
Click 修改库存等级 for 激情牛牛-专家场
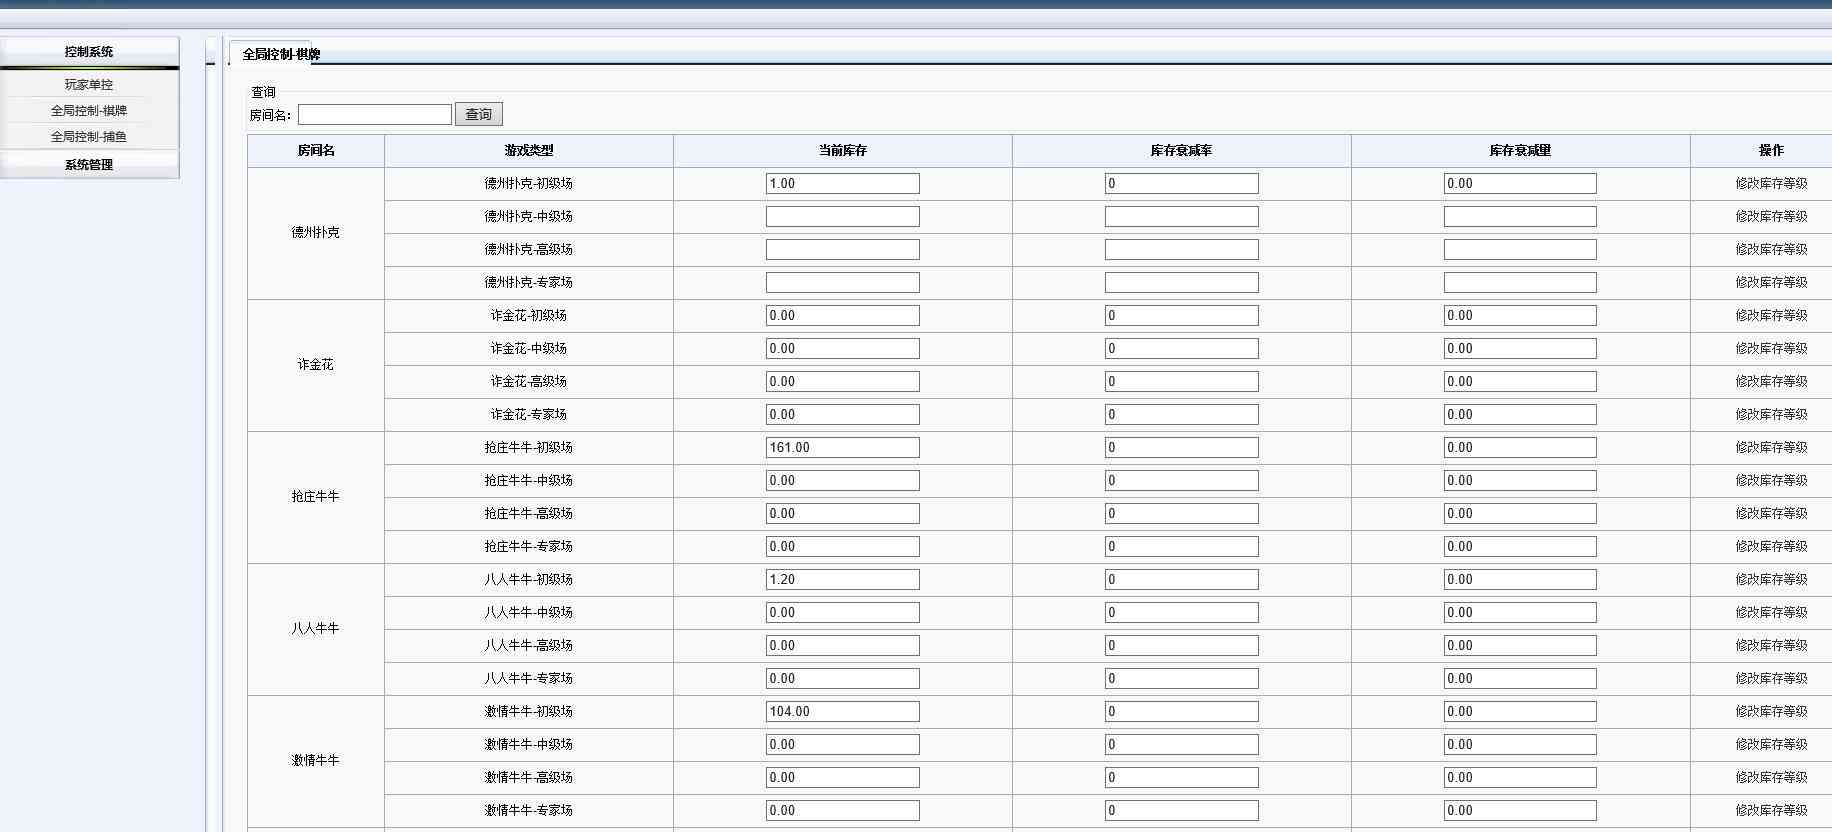click(x=1770, y=811)
